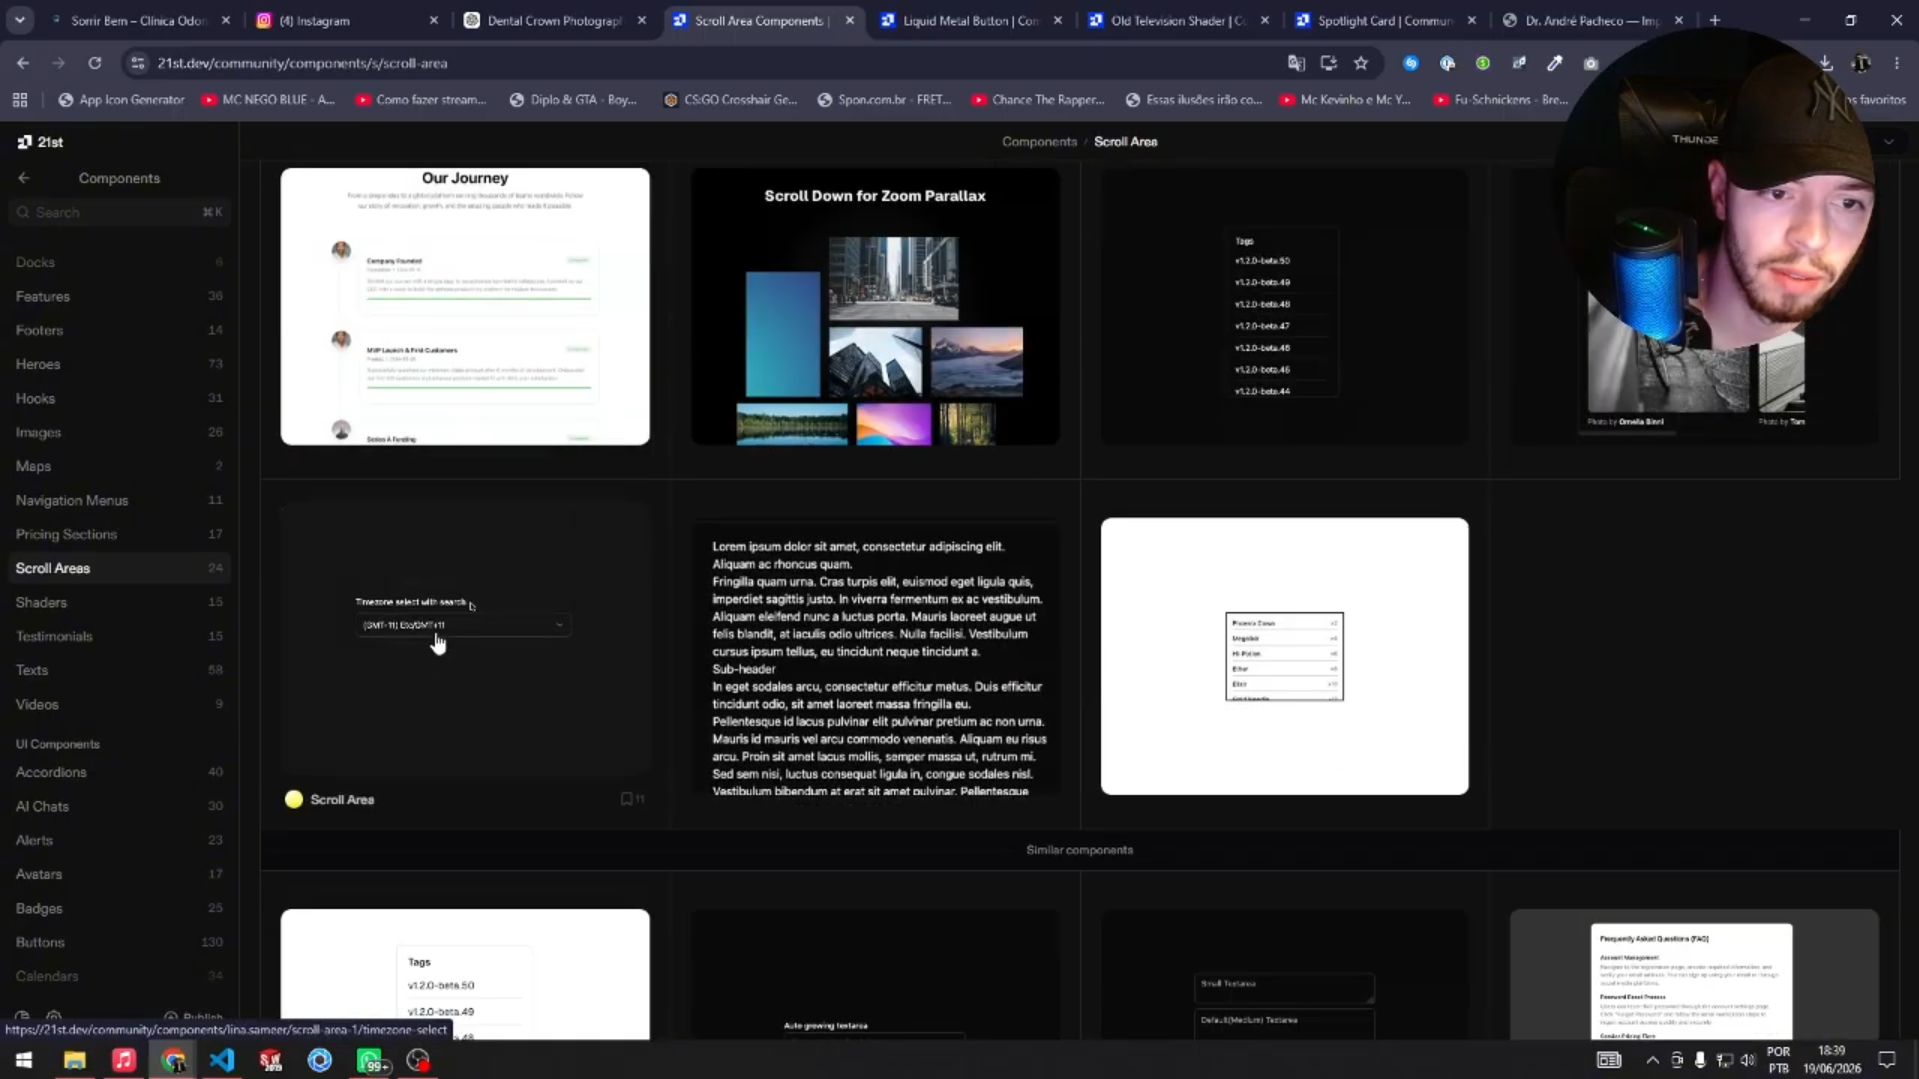Viewport: 1919px width, 1079px height.
Task: Switch to the Instagram tab
Action: tap(346, 20)
